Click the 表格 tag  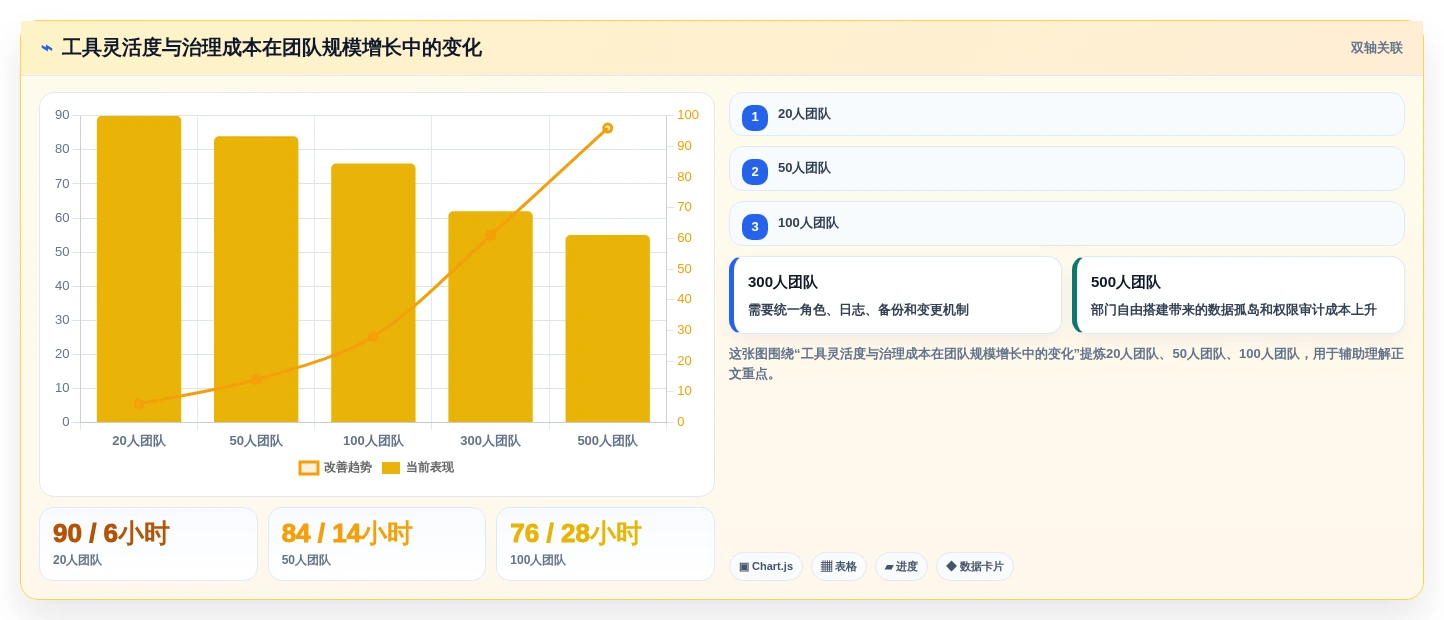(839, 567)
